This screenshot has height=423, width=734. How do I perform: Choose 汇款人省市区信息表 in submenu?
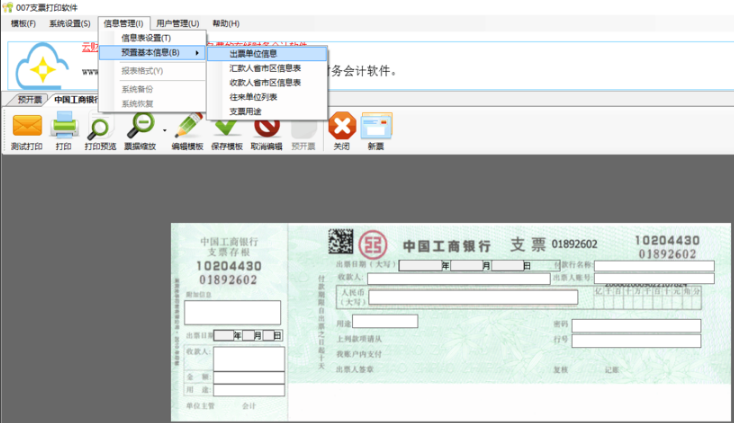pyautogui.click(x=267, y=68)
